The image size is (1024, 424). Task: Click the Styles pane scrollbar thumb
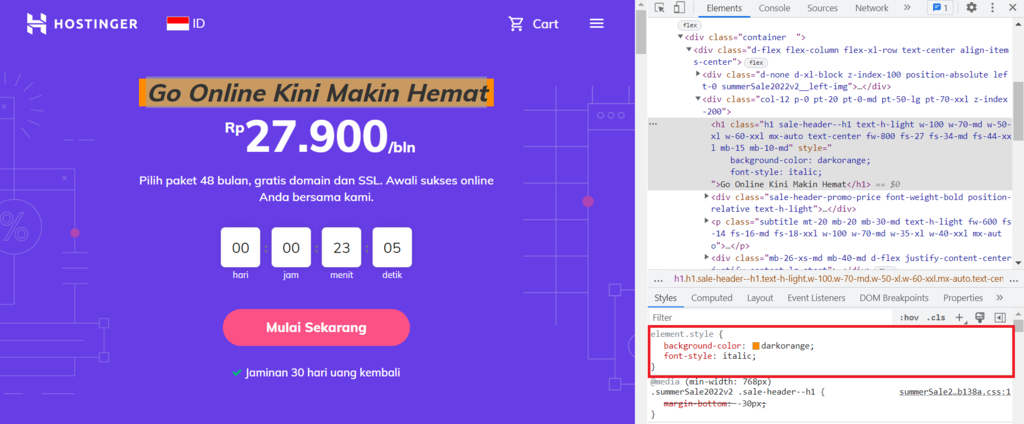point(1019,327)
